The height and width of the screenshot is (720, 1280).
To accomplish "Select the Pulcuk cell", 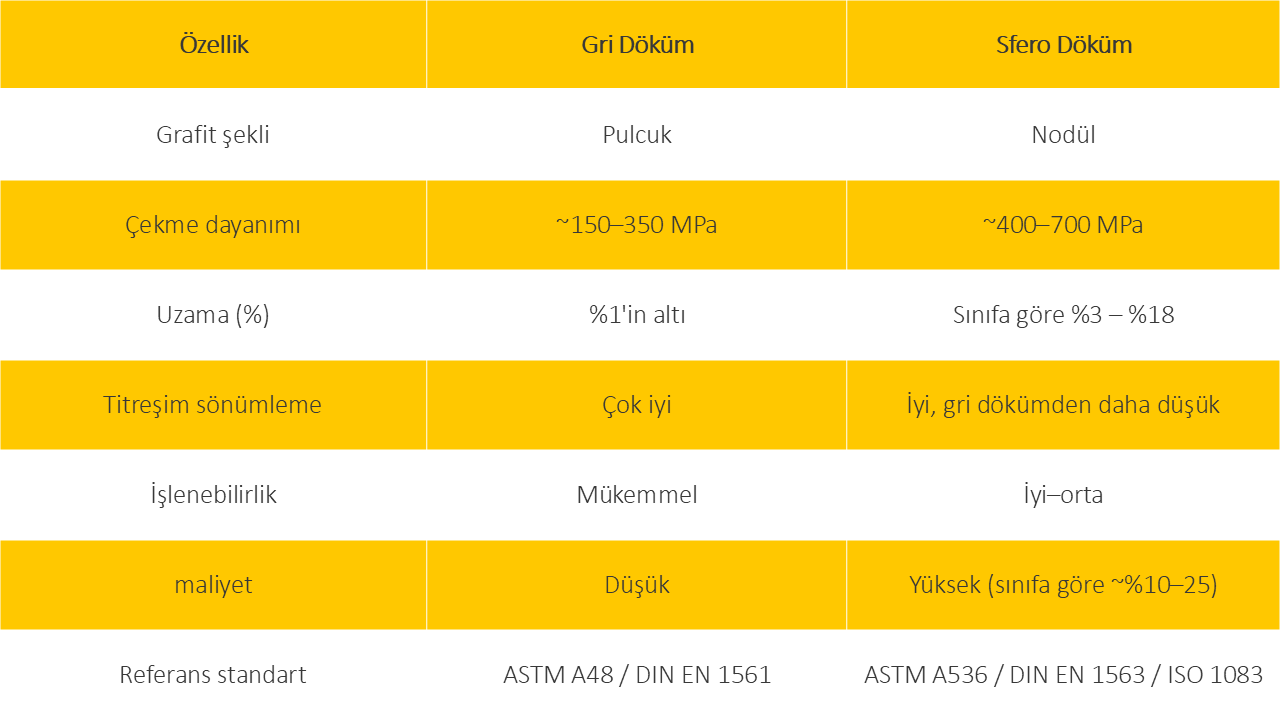I will (637, 135).
